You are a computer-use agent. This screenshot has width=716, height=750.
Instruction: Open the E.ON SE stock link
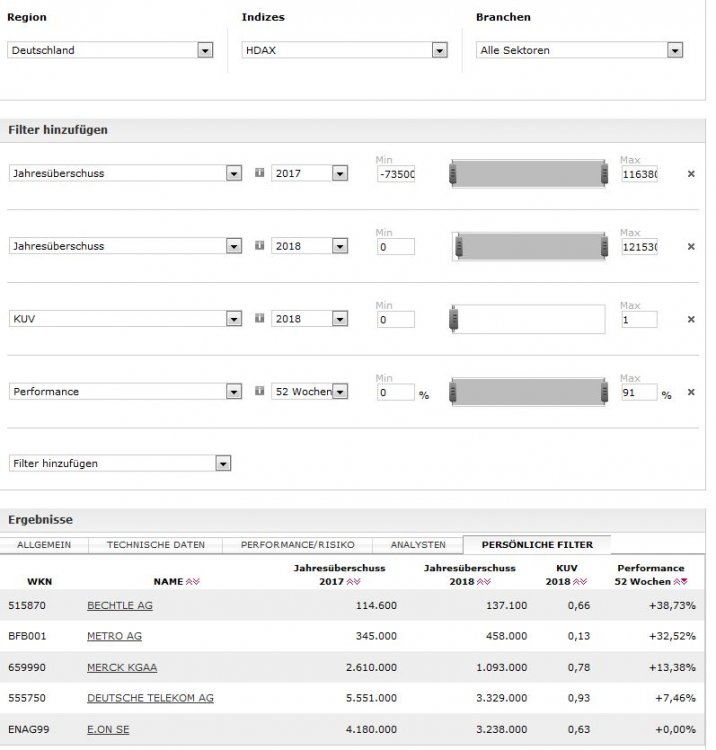pos(108,729)
